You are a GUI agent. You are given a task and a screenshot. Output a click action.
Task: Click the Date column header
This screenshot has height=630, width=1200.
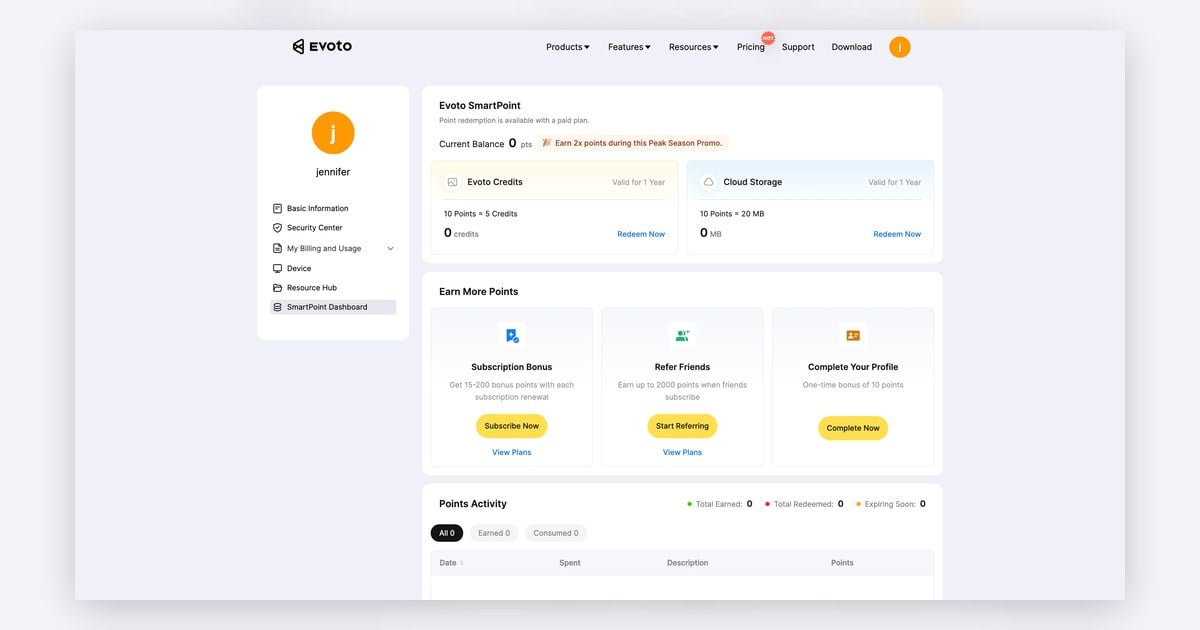pyautogui.click(x=448, y=563)
